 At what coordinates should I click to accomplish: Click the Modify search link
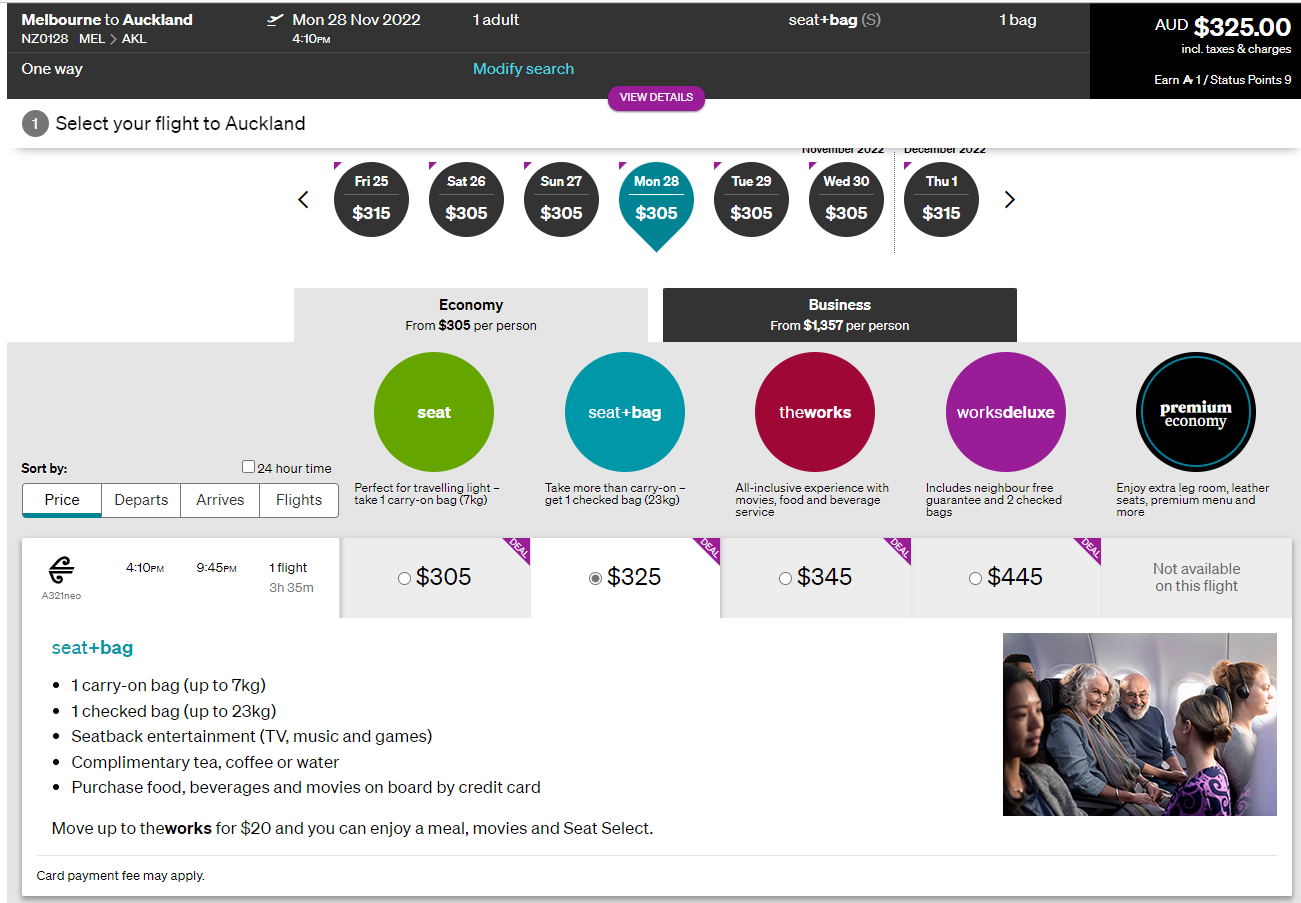pos(523,69)
